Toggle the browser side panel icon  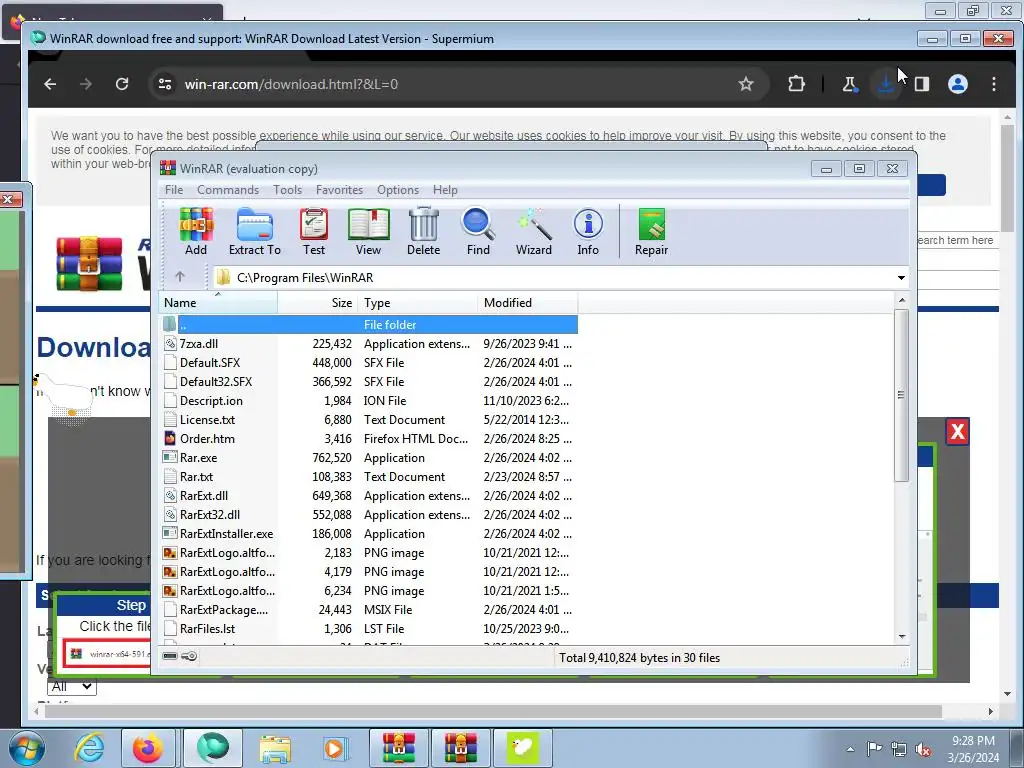point(921,84)
